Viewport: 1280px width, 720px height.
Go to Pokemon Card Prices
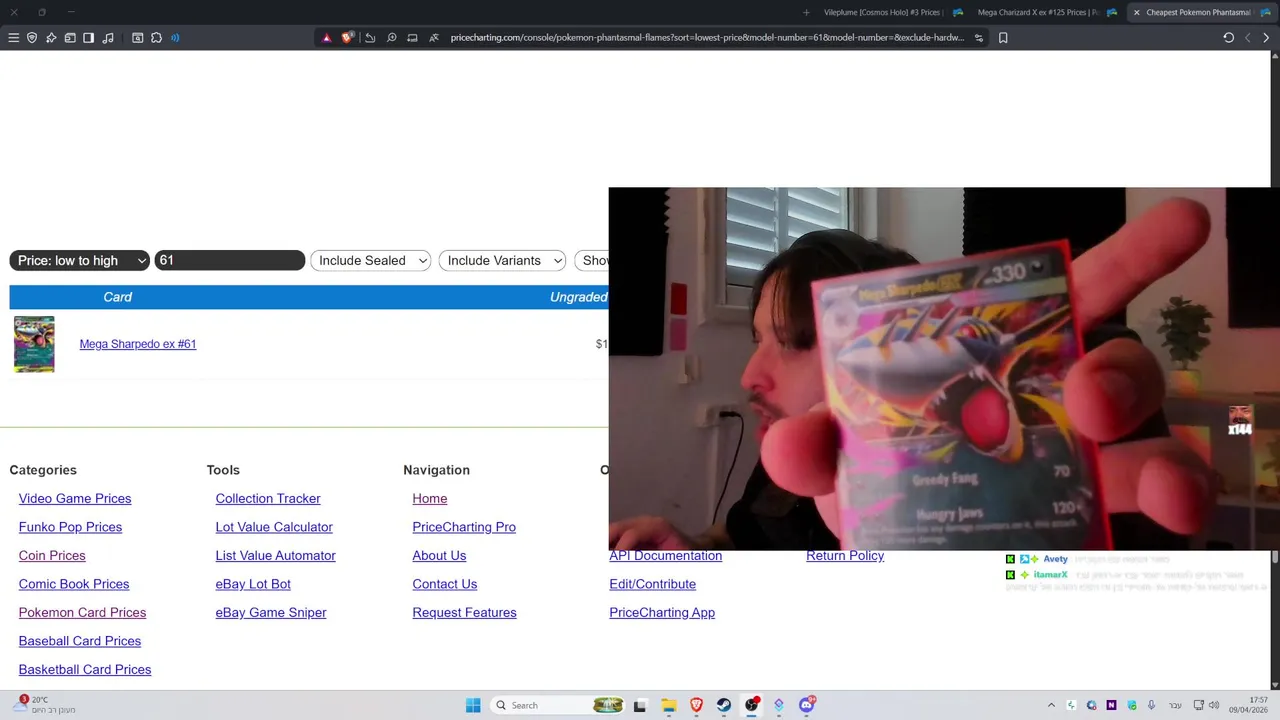coord(82,612)
